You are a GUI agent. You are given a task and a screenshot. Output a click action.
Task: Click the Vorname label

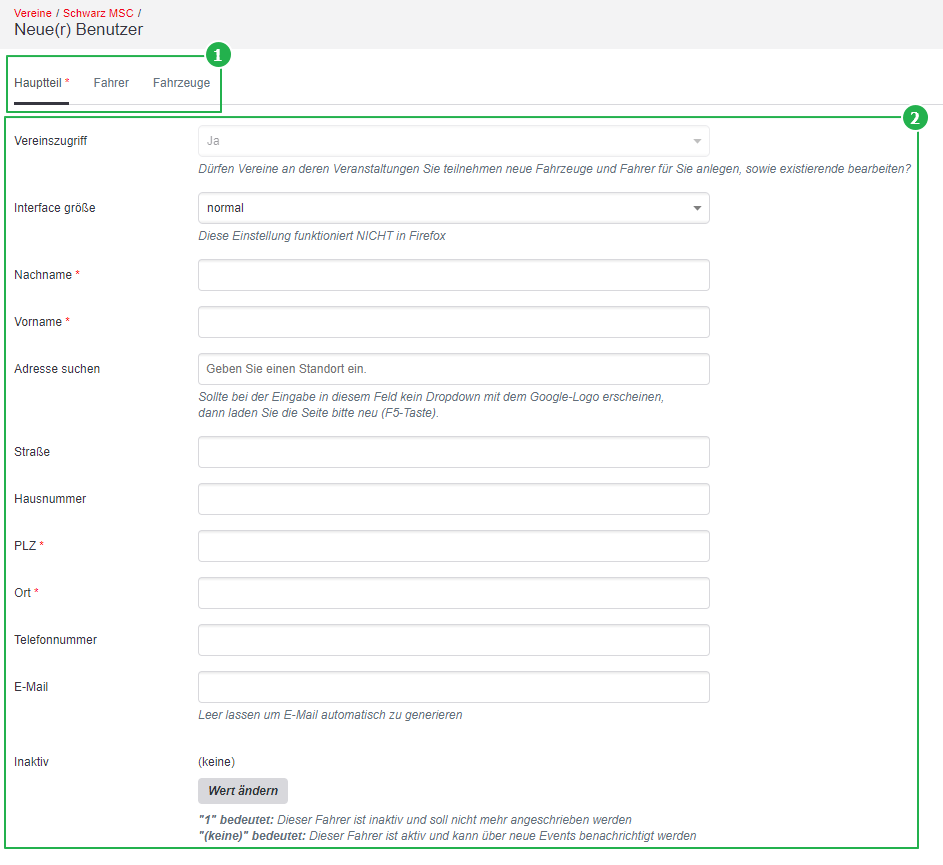[38, 322]
